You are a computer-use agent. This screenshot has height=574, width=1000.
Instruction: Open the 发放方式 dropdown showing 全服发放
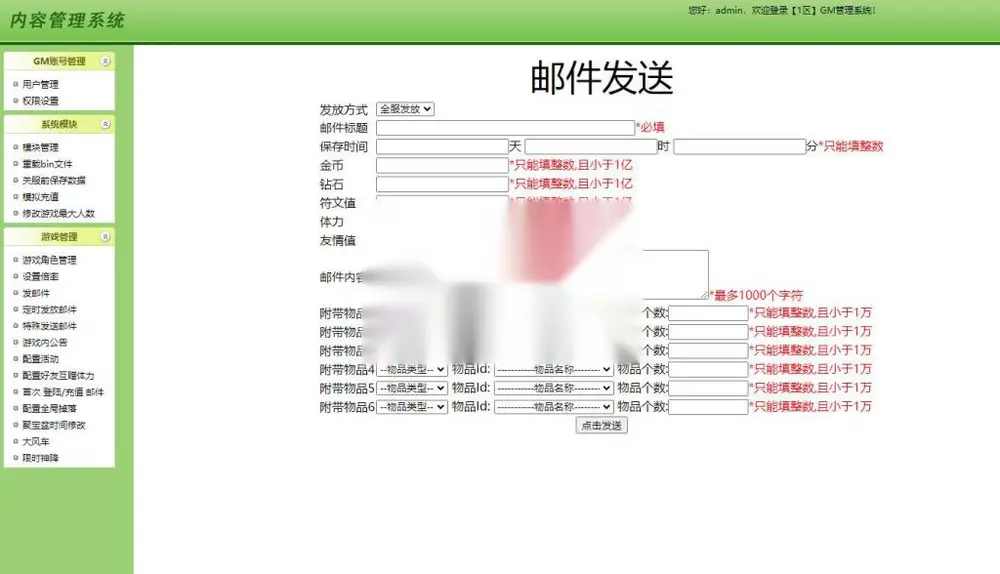point(405,109)
